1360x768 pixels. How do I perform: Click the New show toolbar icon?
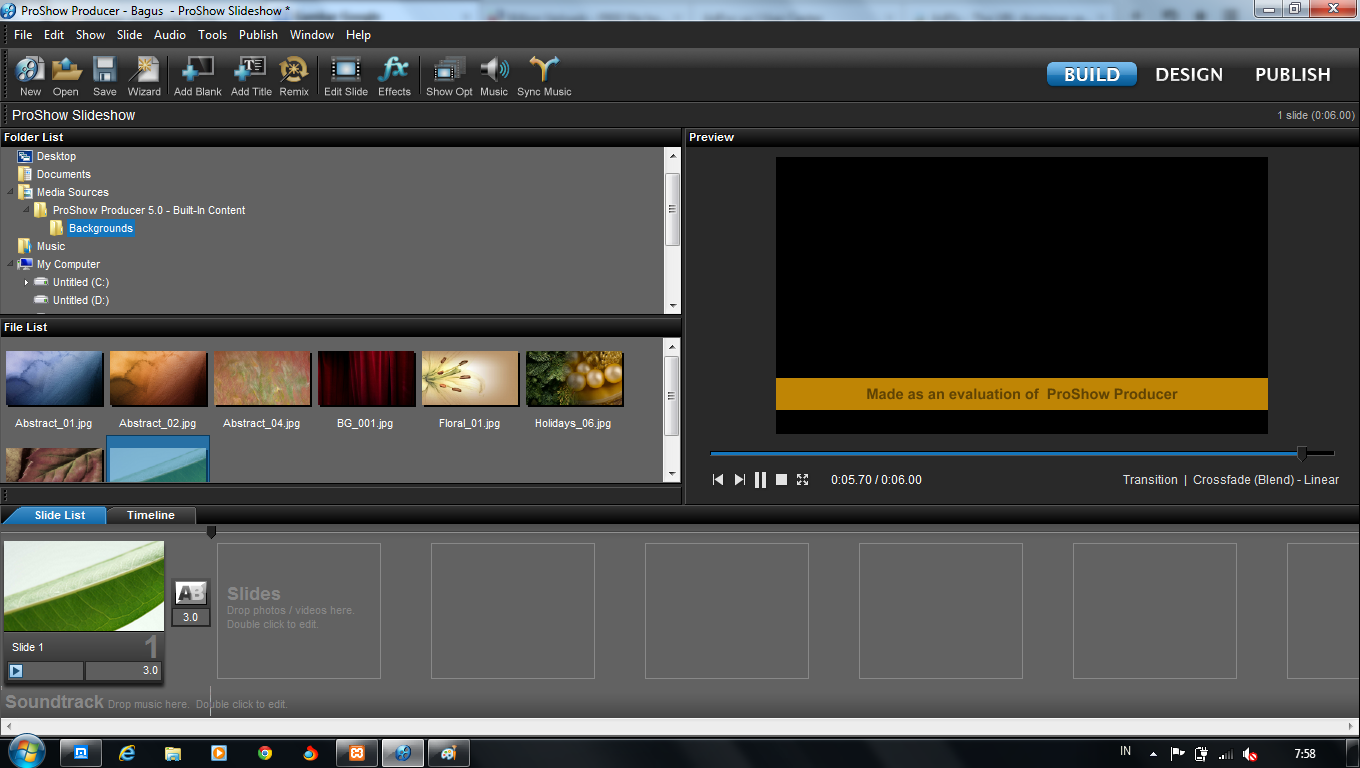(x=30, y=76)
